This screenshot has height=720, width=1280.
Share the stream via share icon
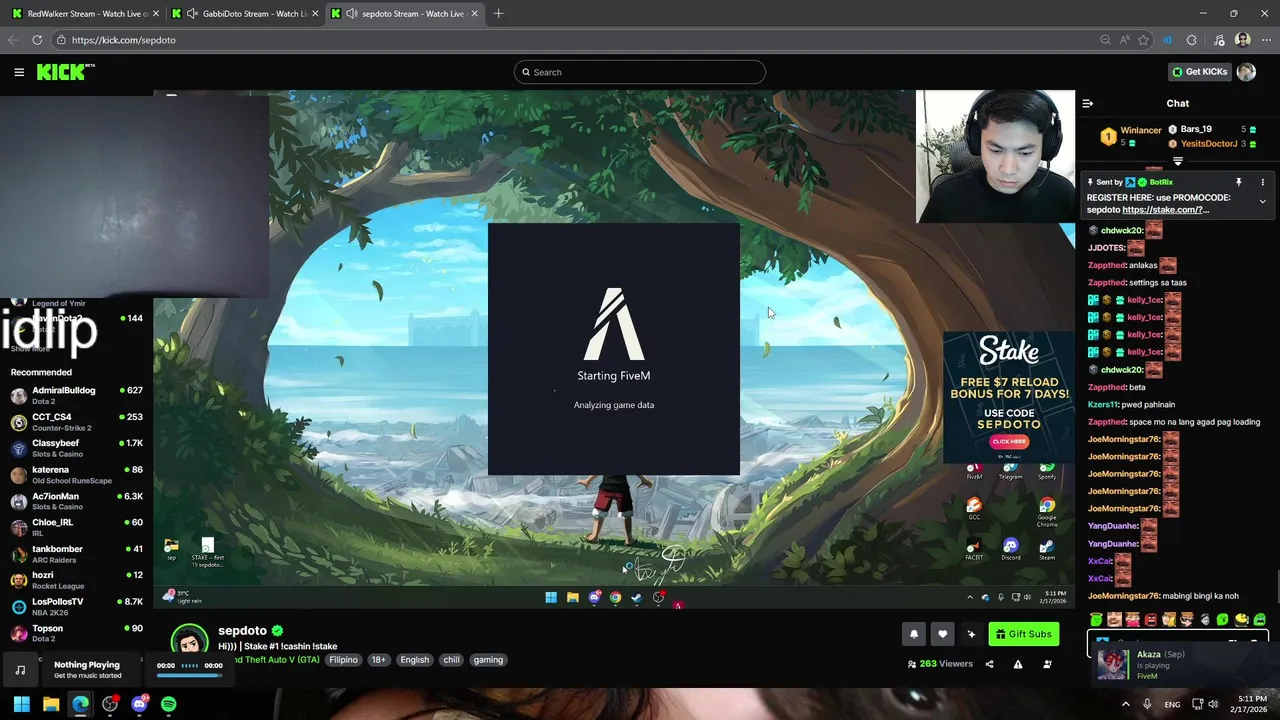pos(989,664)
